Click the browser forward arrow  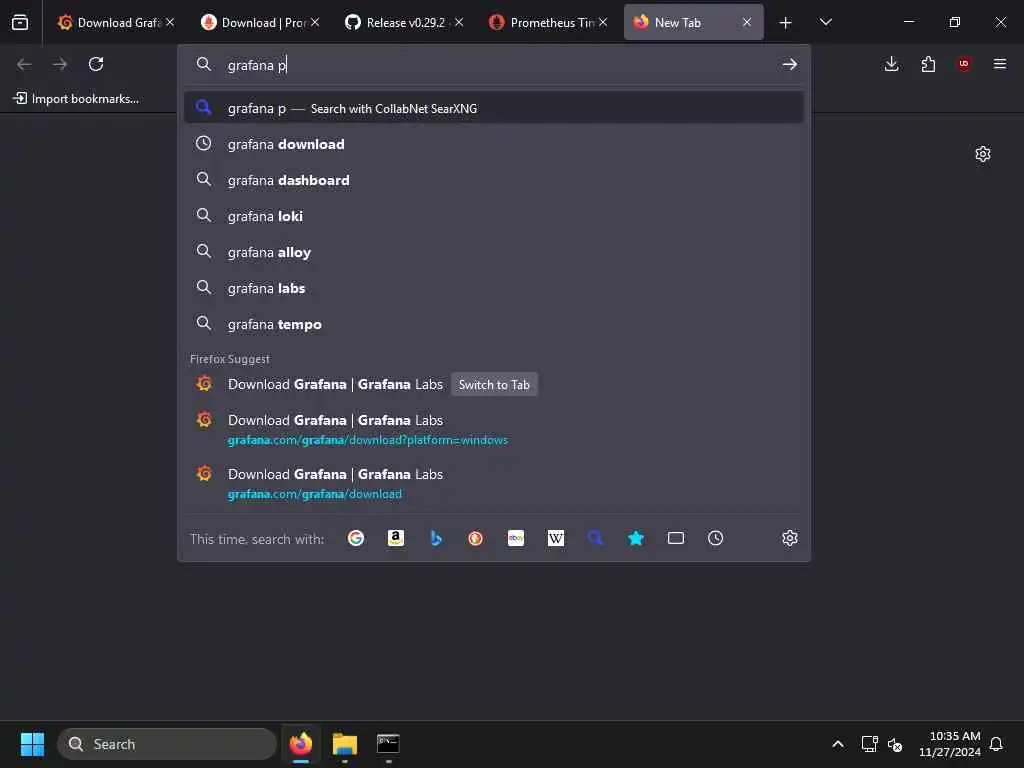(x=60, y=64)
